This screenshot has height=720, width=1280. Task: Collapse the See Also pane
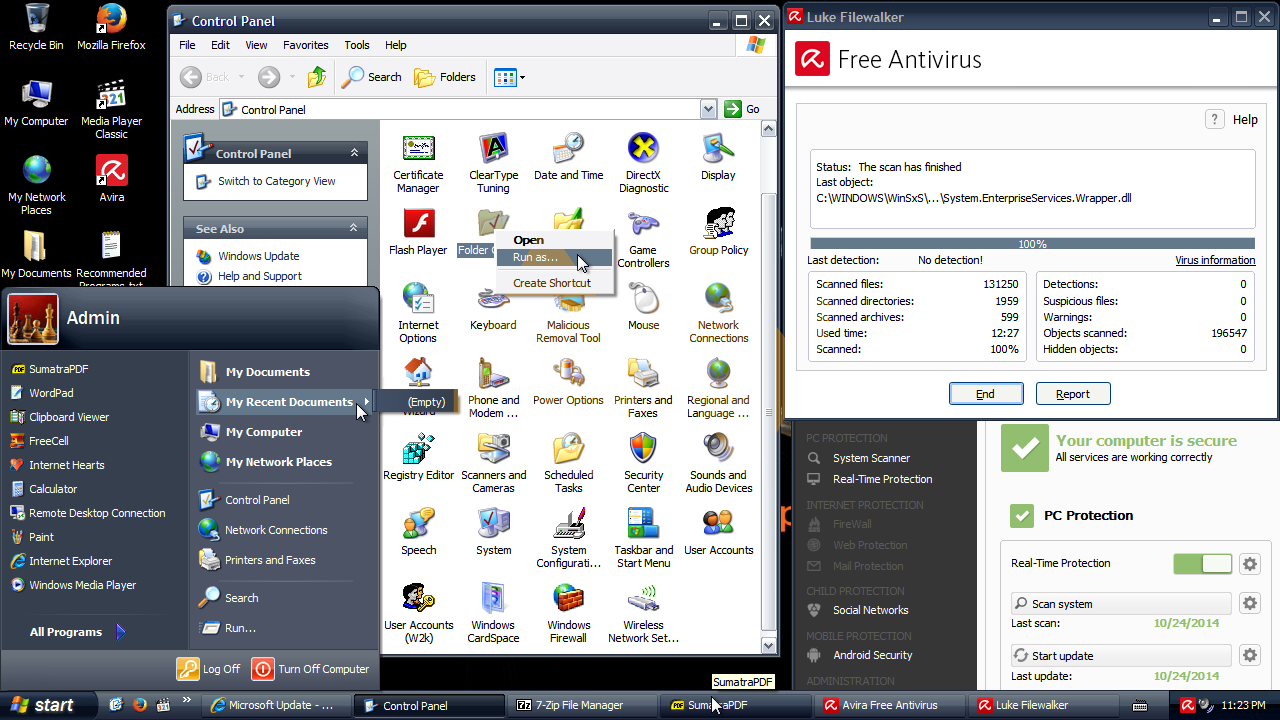354,228
